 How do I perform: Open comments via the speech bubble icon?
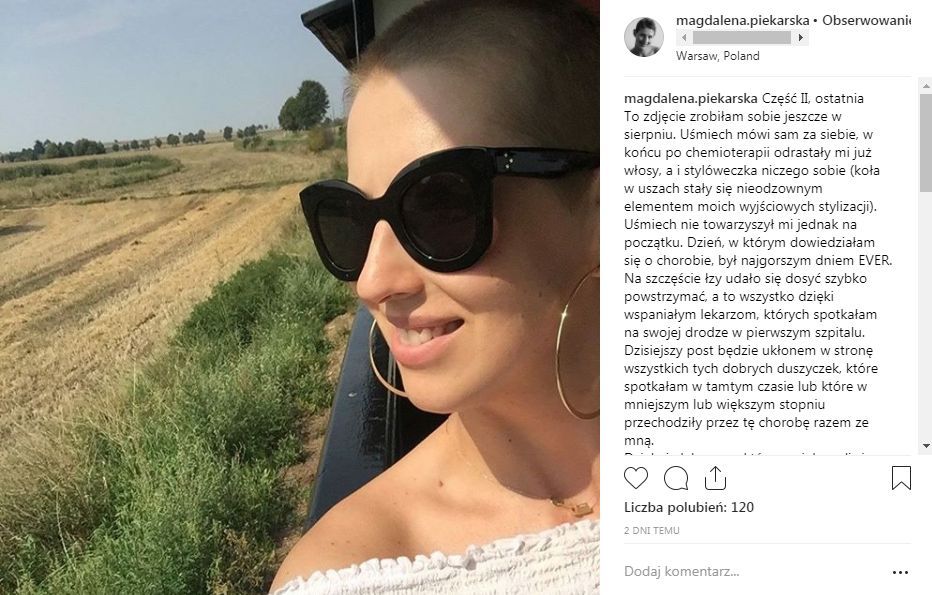tap(676, 478)
